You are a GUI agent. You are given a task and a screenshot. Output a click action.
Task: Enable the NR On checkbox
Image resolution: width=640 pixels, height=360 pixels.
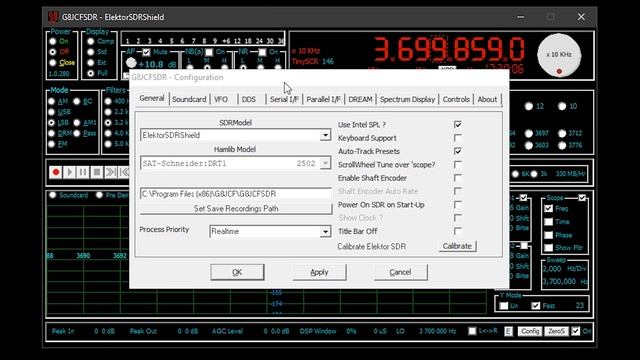click(x=262, y=52)
